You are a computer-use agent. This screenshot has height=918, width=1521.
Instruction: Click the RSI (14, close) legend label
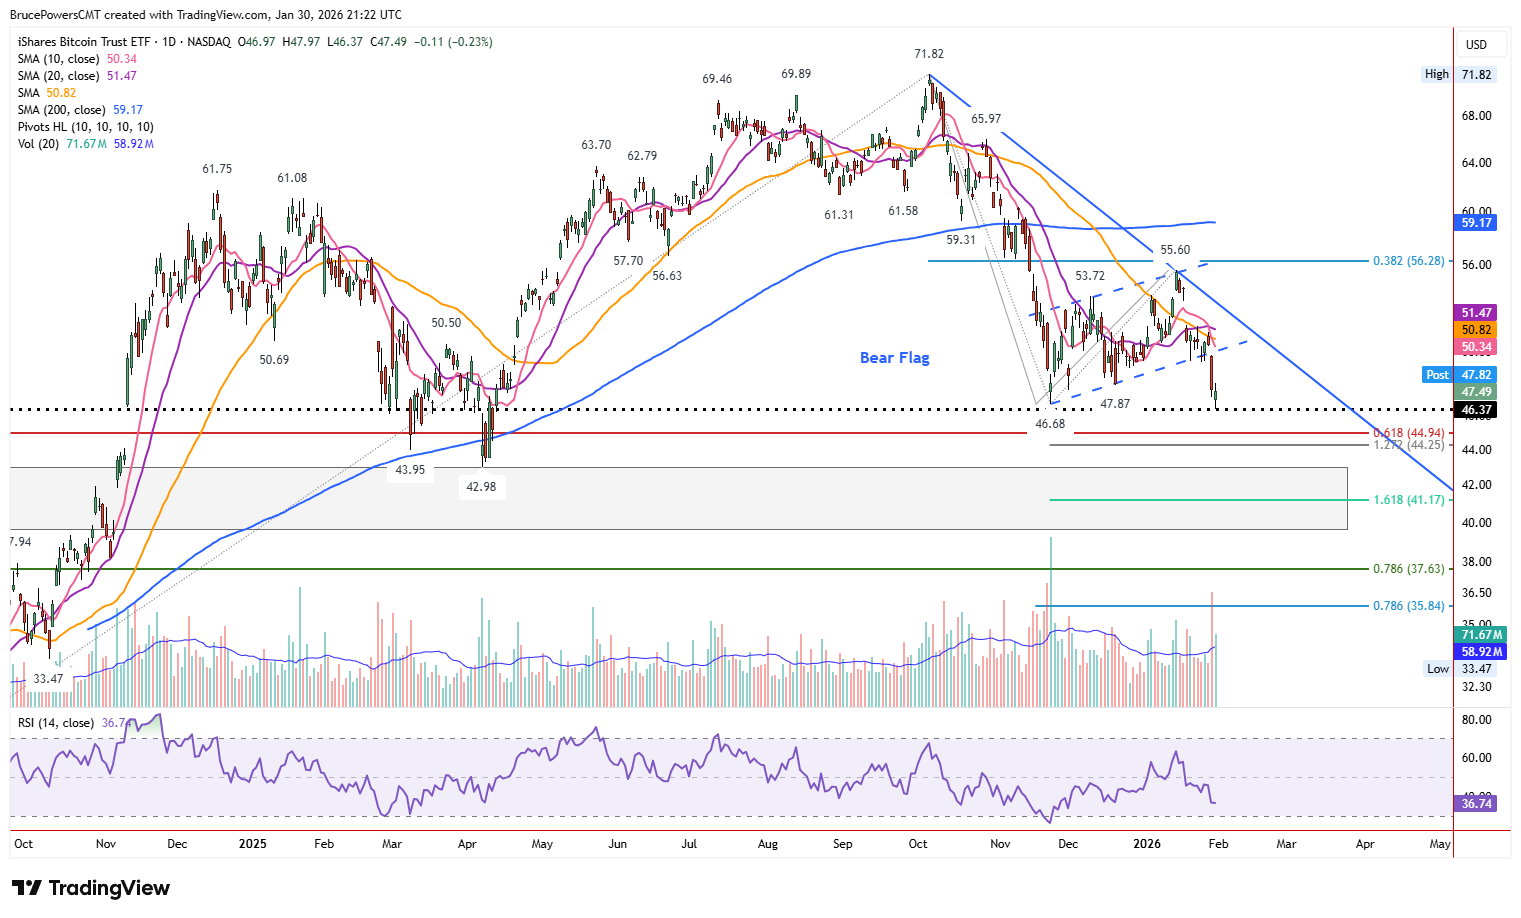[56, 723]
